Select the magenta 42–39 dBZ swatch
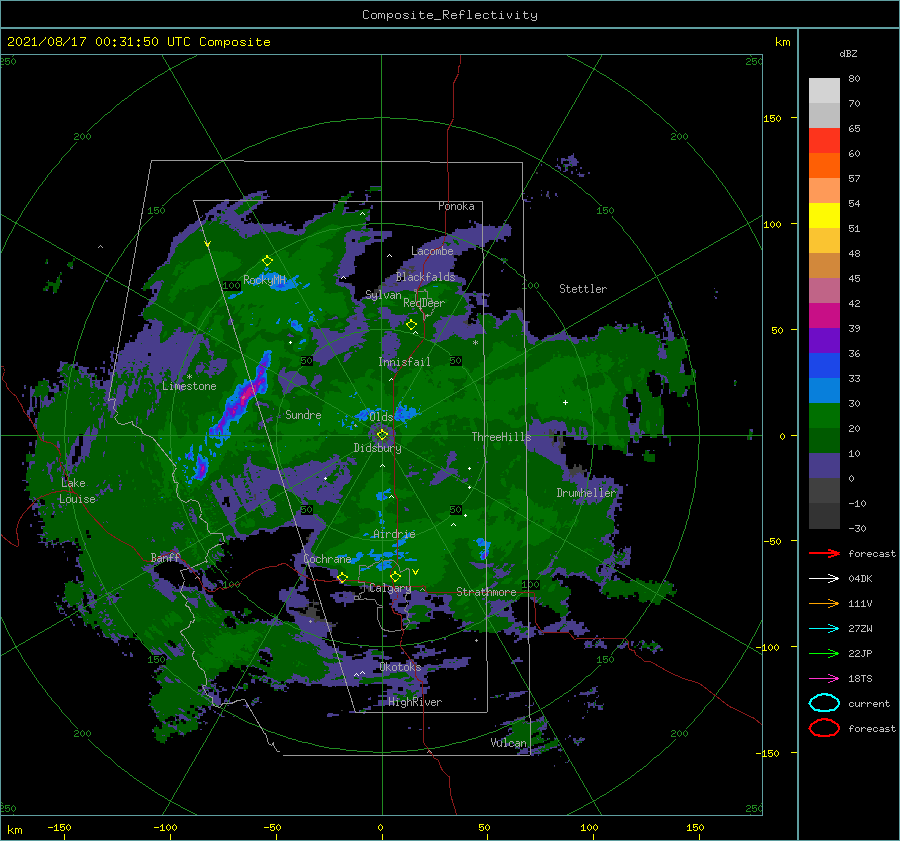Screen dimensions: 900x841 824,316
